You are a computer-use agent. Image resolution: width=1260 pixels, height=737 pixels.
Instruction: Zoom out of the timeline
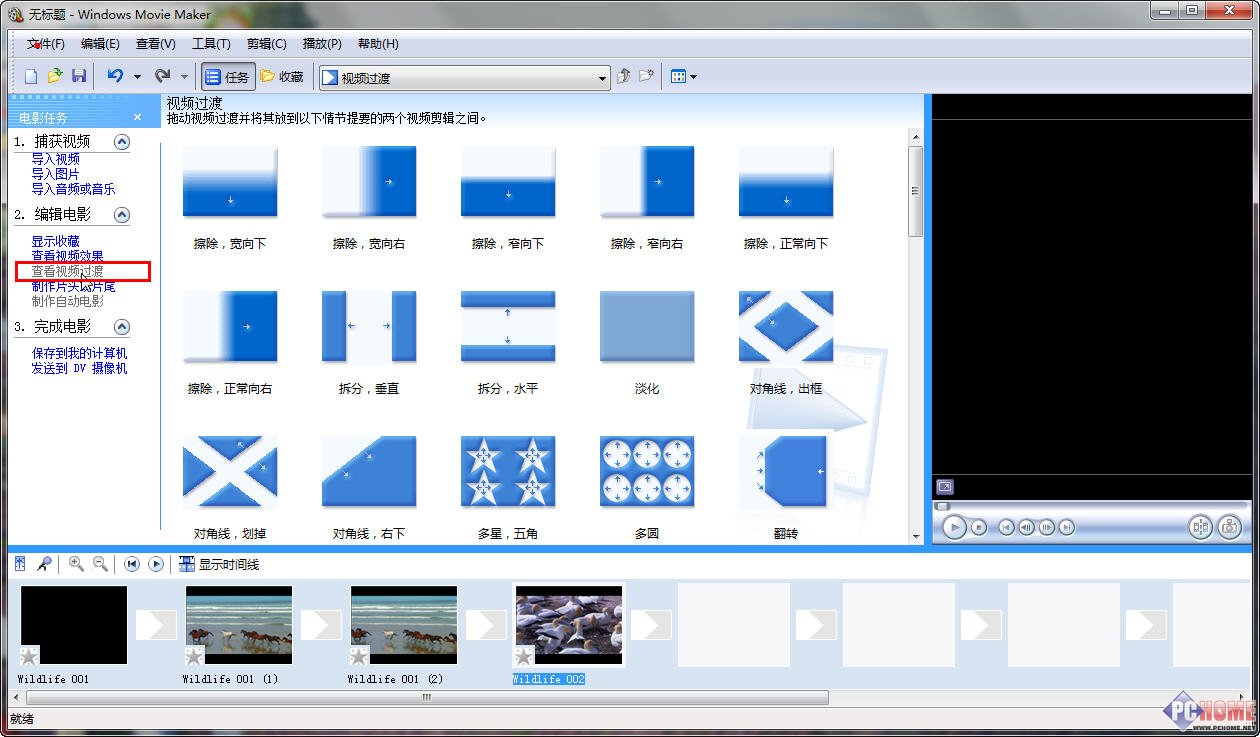(x=100, y=563)
